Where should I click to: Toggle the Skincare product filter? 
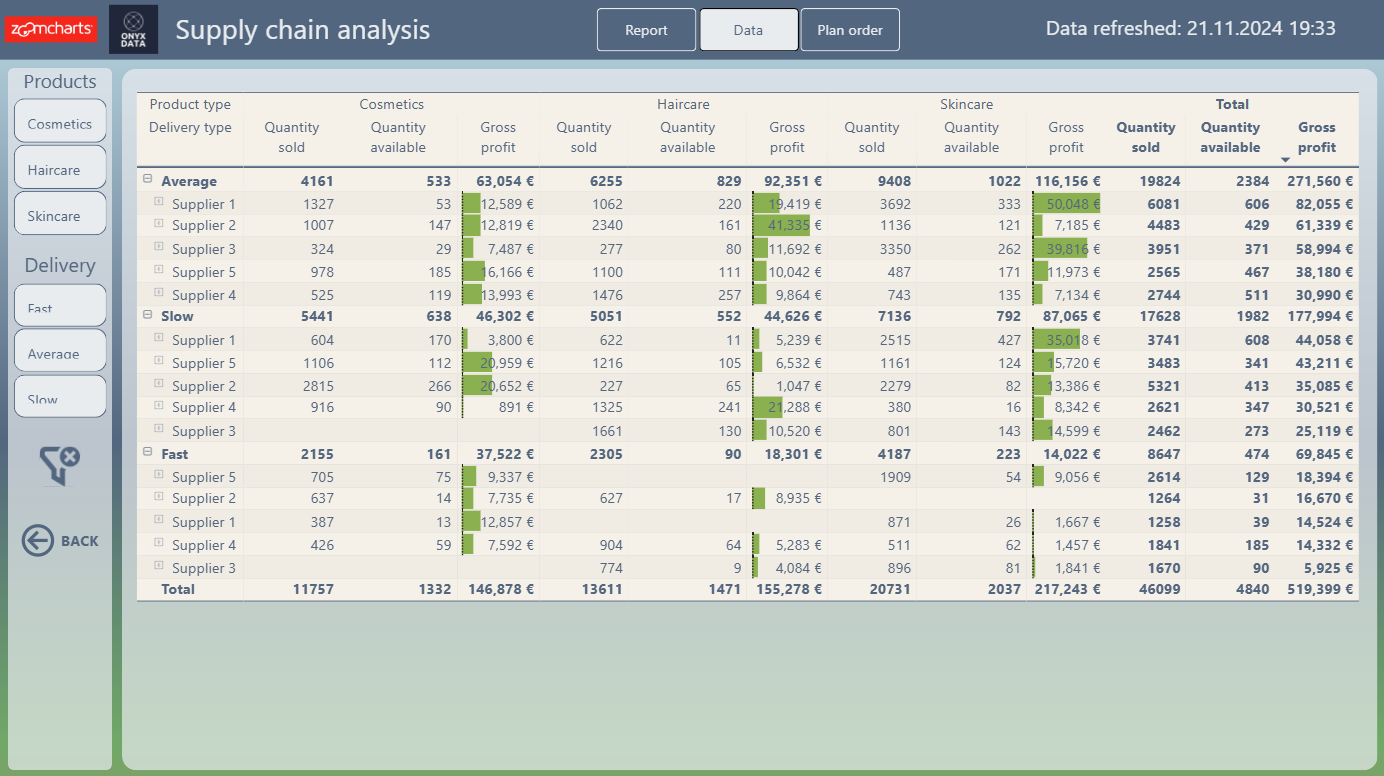(60, 213)
